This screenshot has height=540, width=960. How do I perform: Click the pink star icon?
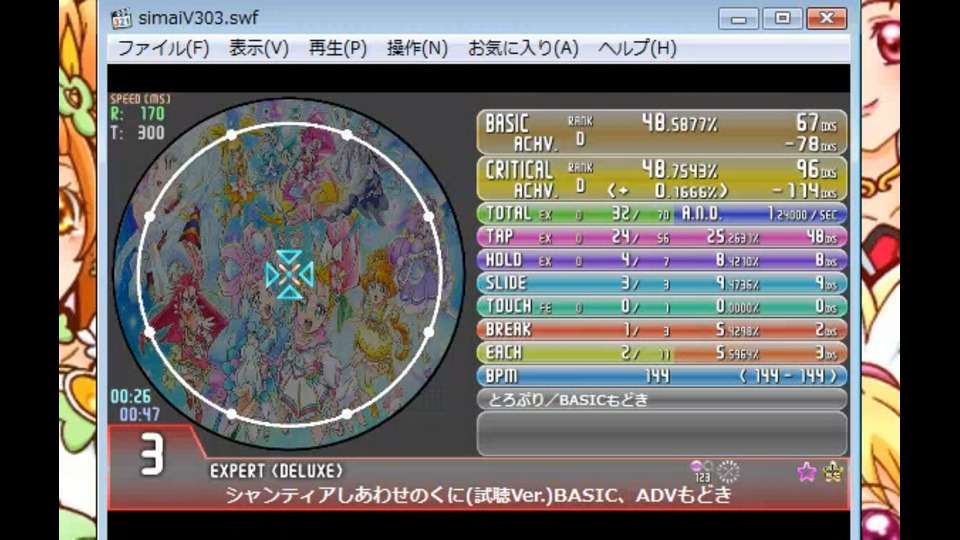pyautogui.click(x=806, y=471)
